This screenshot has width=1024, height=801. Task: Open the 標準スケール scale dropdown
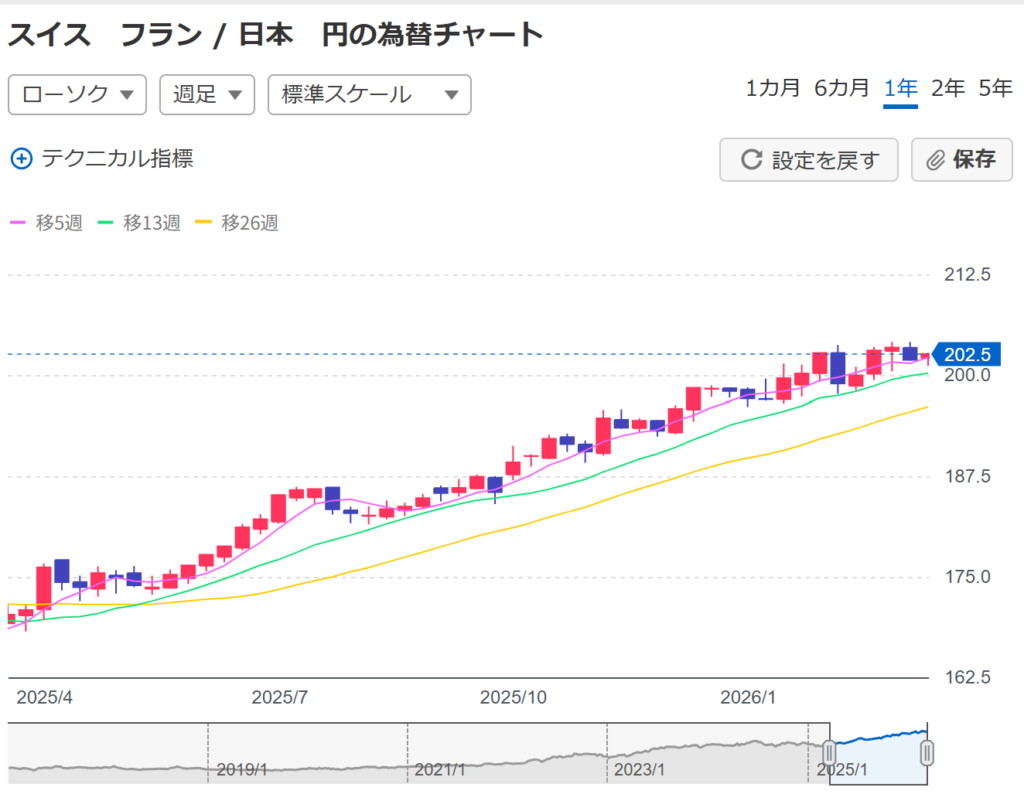click(369, 95)
